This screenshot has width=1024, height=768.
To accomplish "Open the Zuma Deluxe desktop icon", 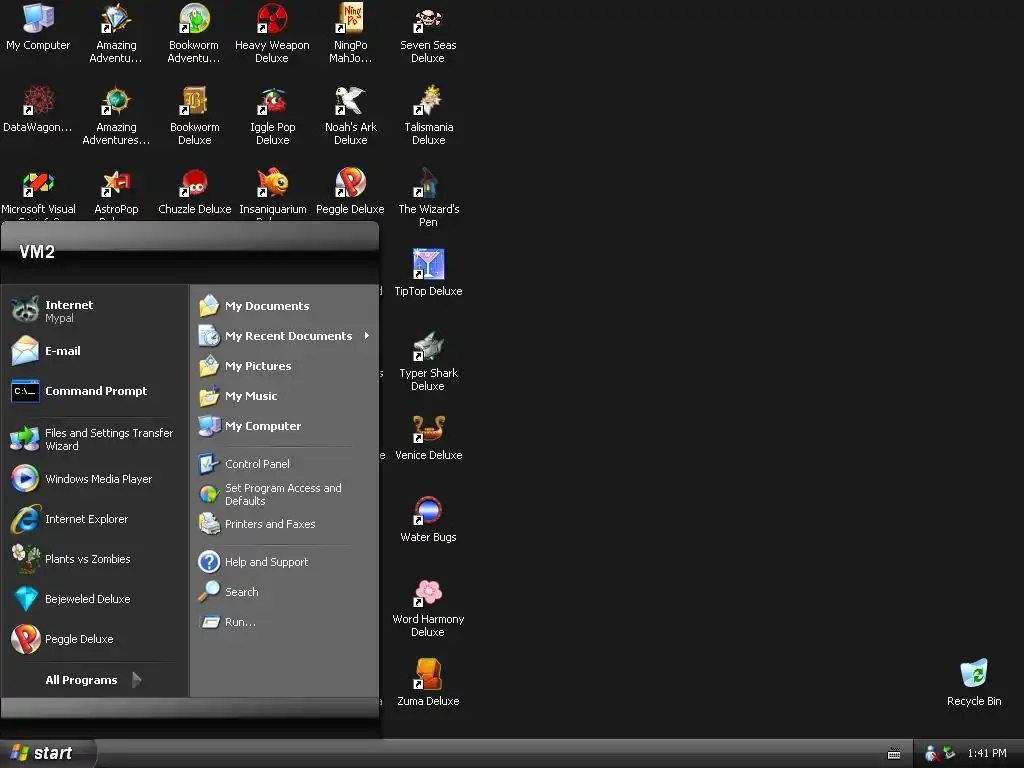I will click(428, 683).
